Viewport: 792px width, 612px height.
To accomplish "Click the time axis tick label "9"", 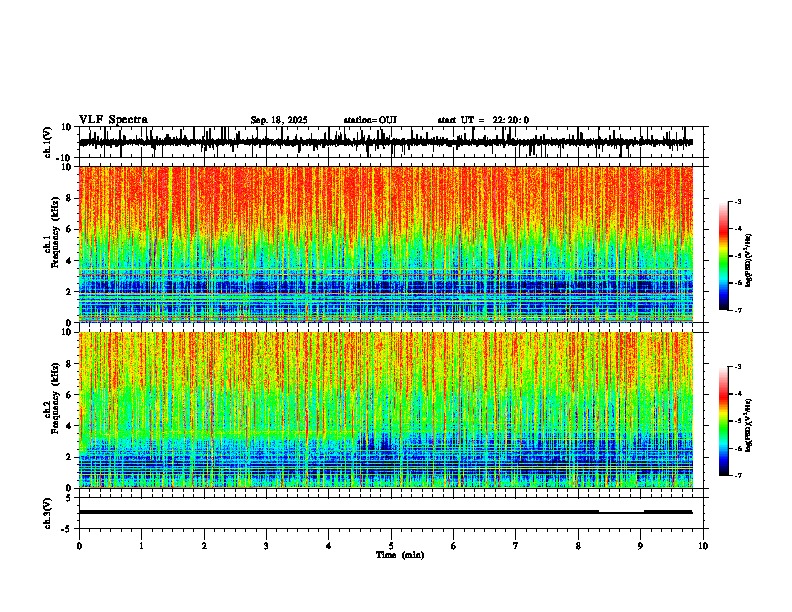I will [x=640, y=546].
